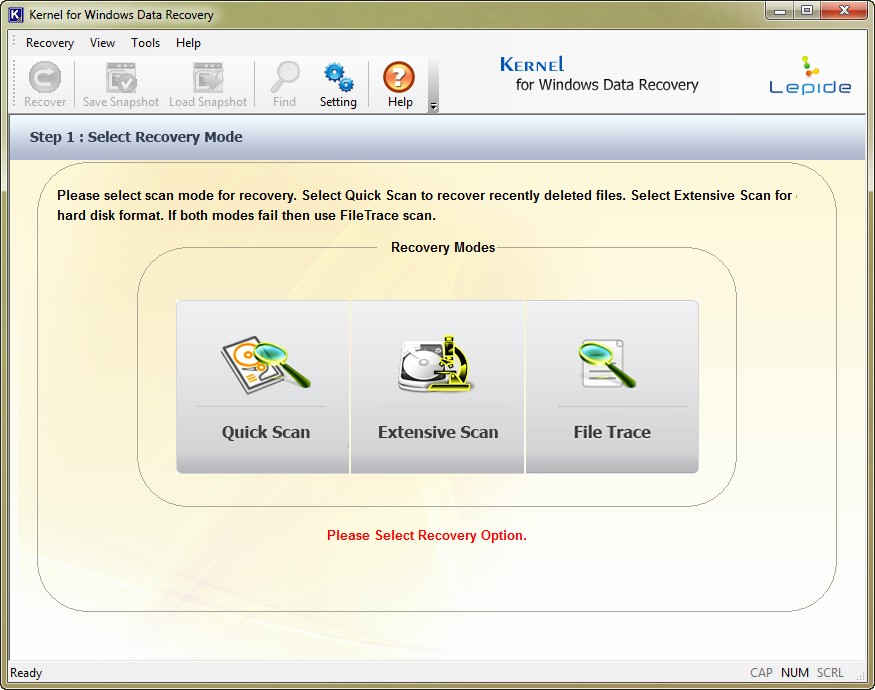The height and width of the screenshot is (690, 875).
Task: Click the Kernel app icon in title bar
Action: coord(16,15)
